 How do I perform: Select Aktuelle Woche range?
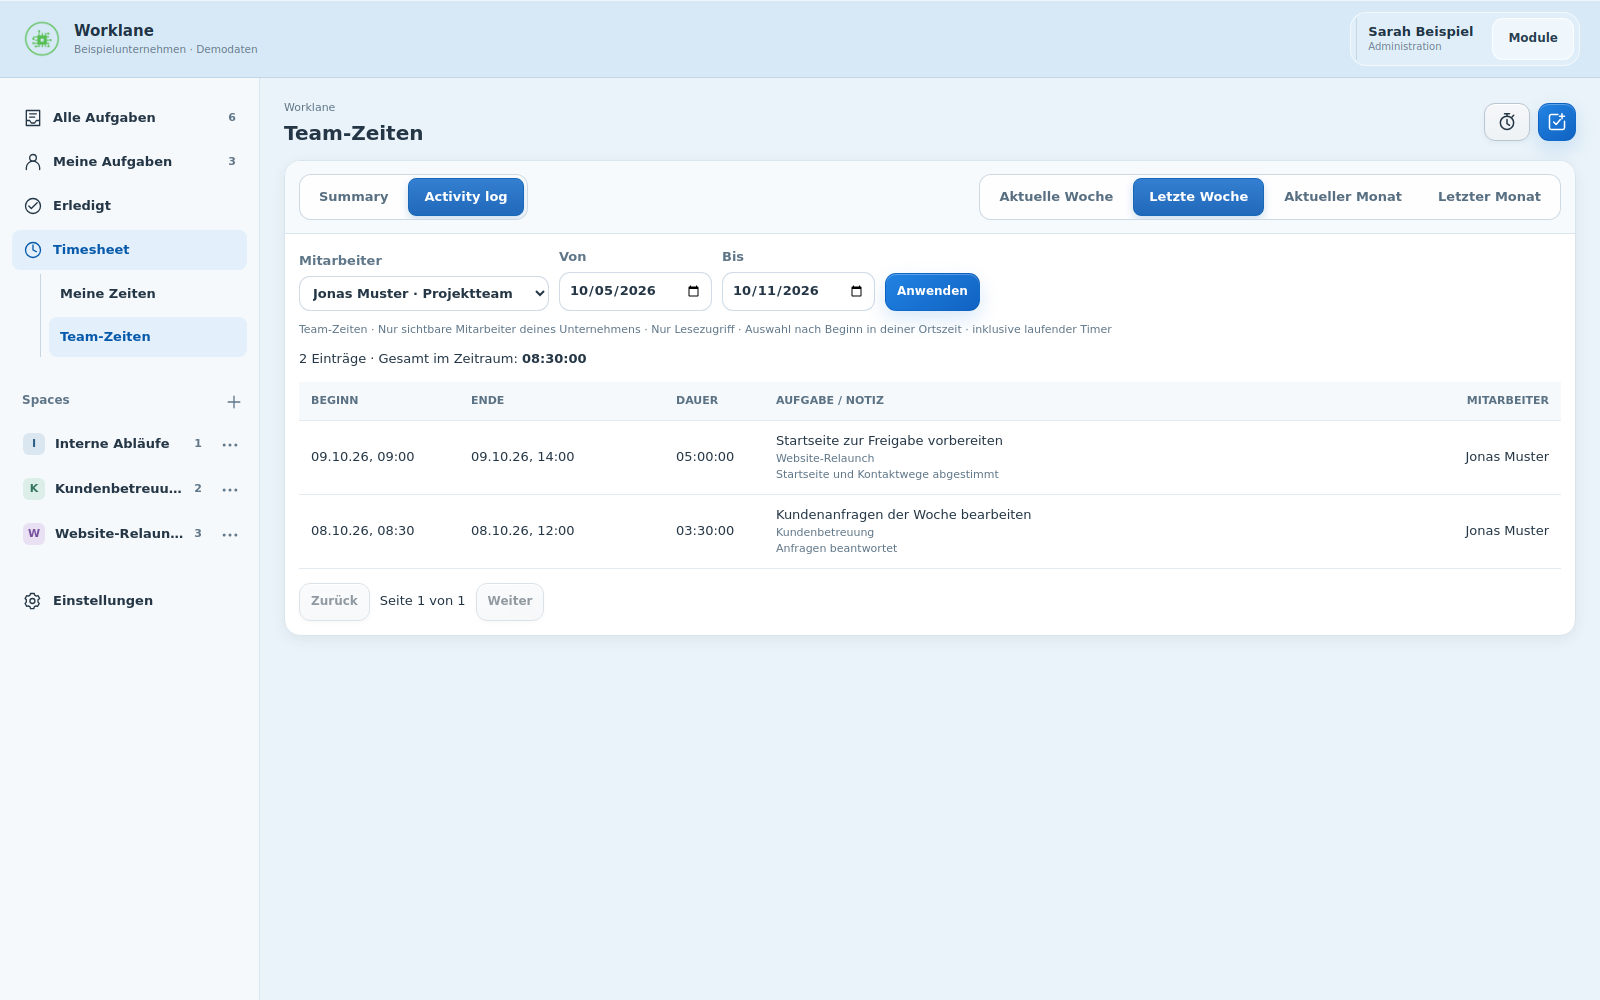tap(1056, 197)
